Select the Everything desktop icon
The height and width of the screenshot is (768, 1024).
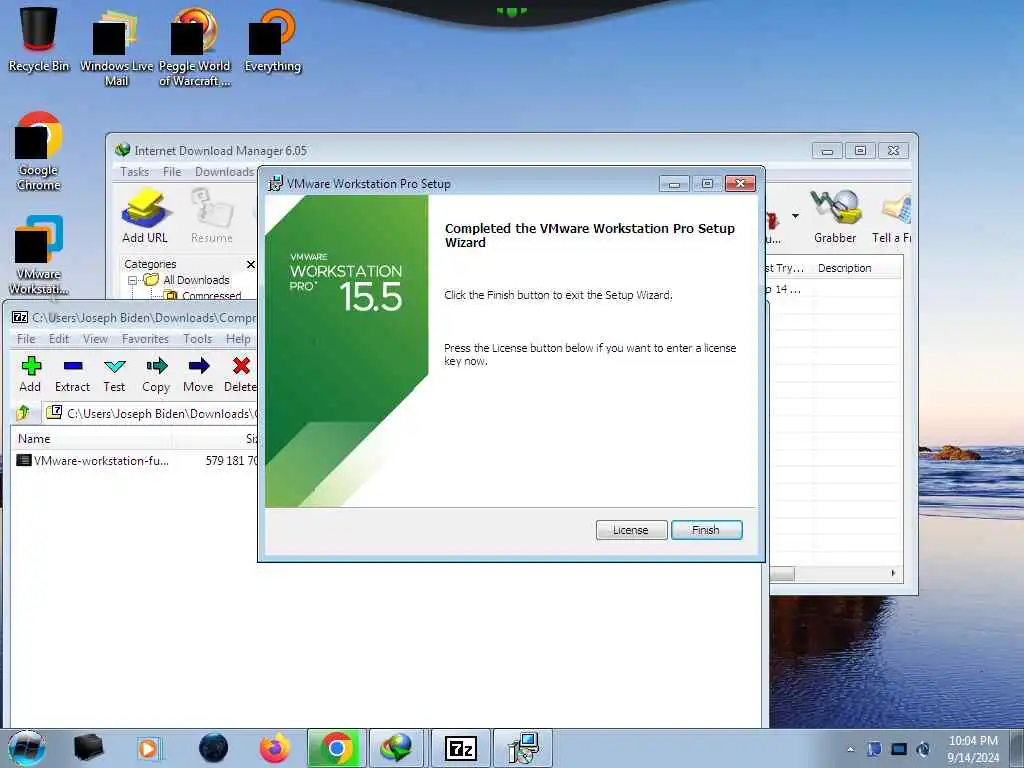[x=273, y=40]
